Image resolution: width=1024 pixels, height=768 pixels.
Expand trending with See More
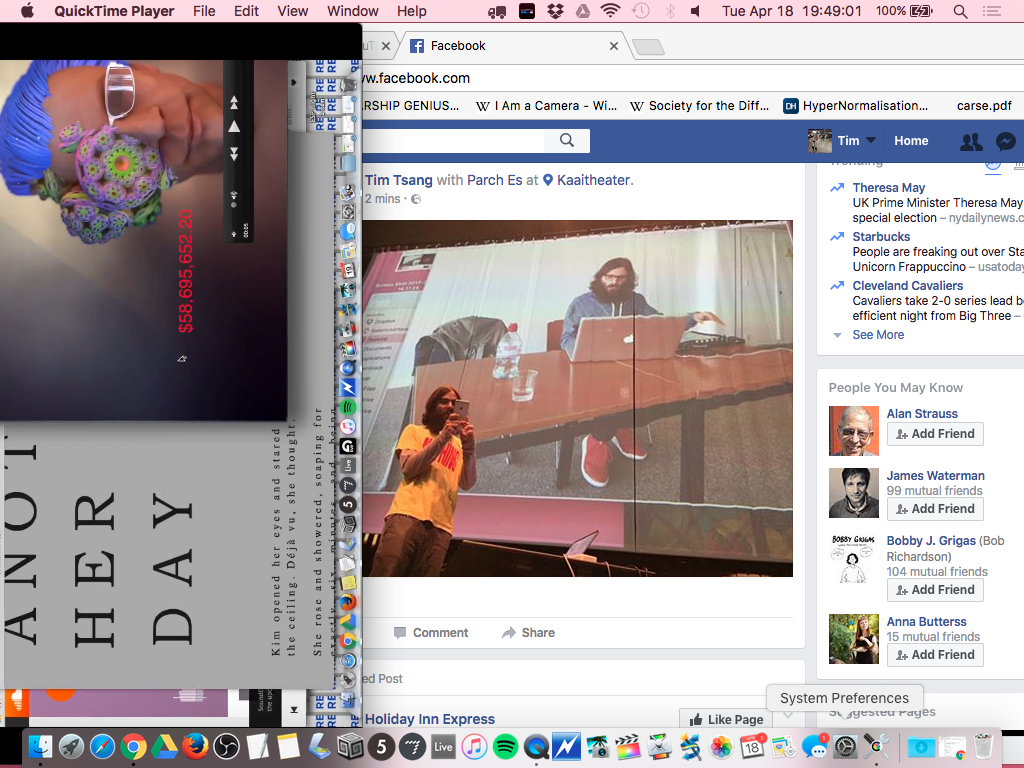coord(878,334)
